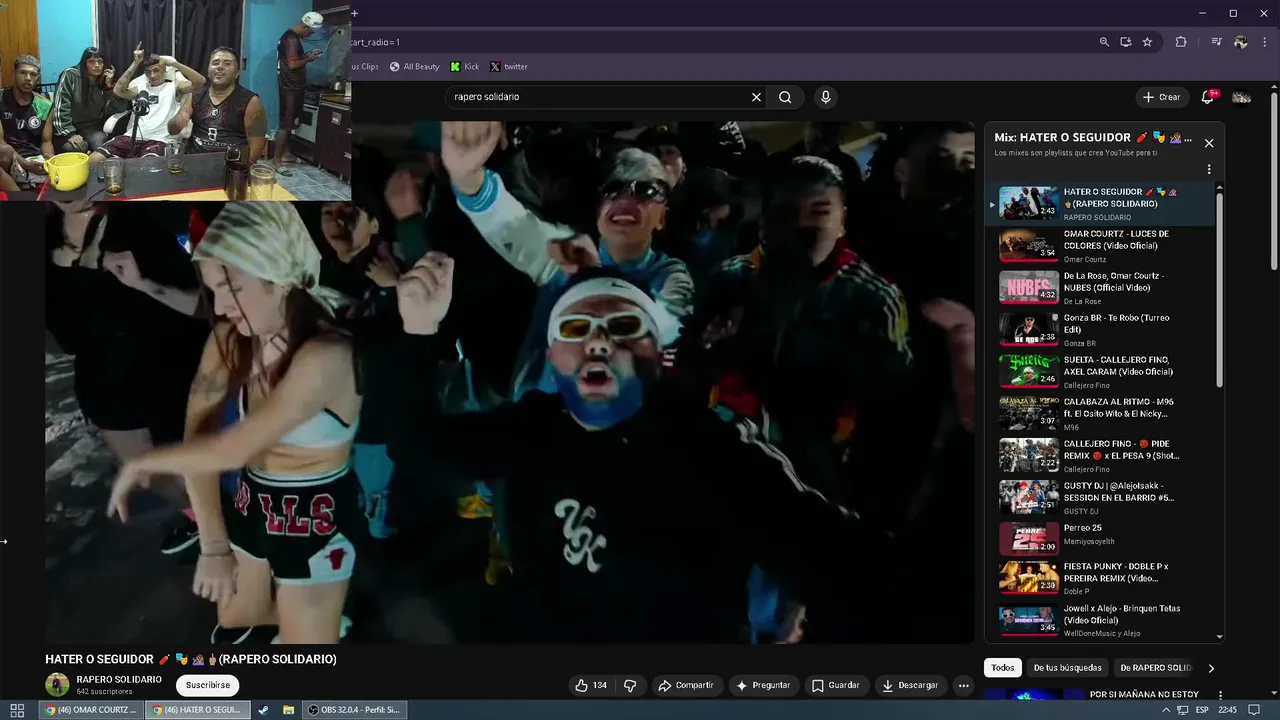The height and width of the screenshot is (720, 1280).
Task: Show hidden system tray icons
Action: 1167,710
